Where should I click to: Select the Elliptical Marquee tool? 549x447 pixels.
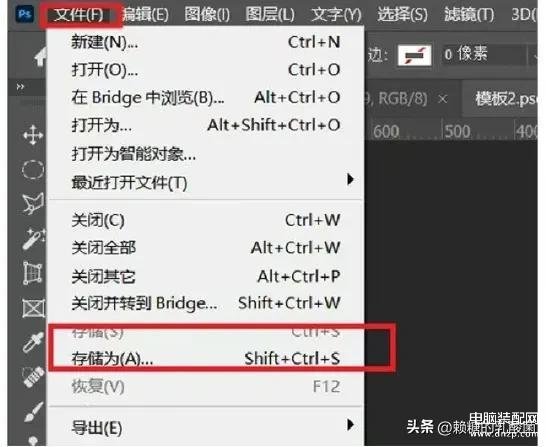[x=33, y=170]
